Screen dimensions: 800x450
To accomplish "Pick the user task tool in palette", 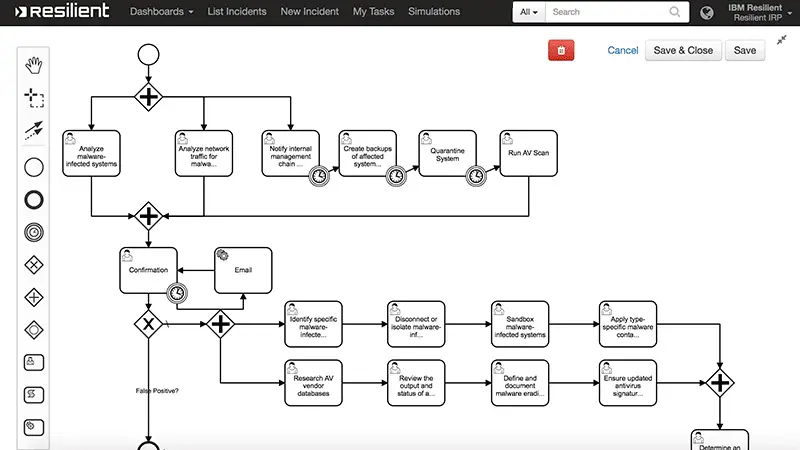I will point(34,363).
